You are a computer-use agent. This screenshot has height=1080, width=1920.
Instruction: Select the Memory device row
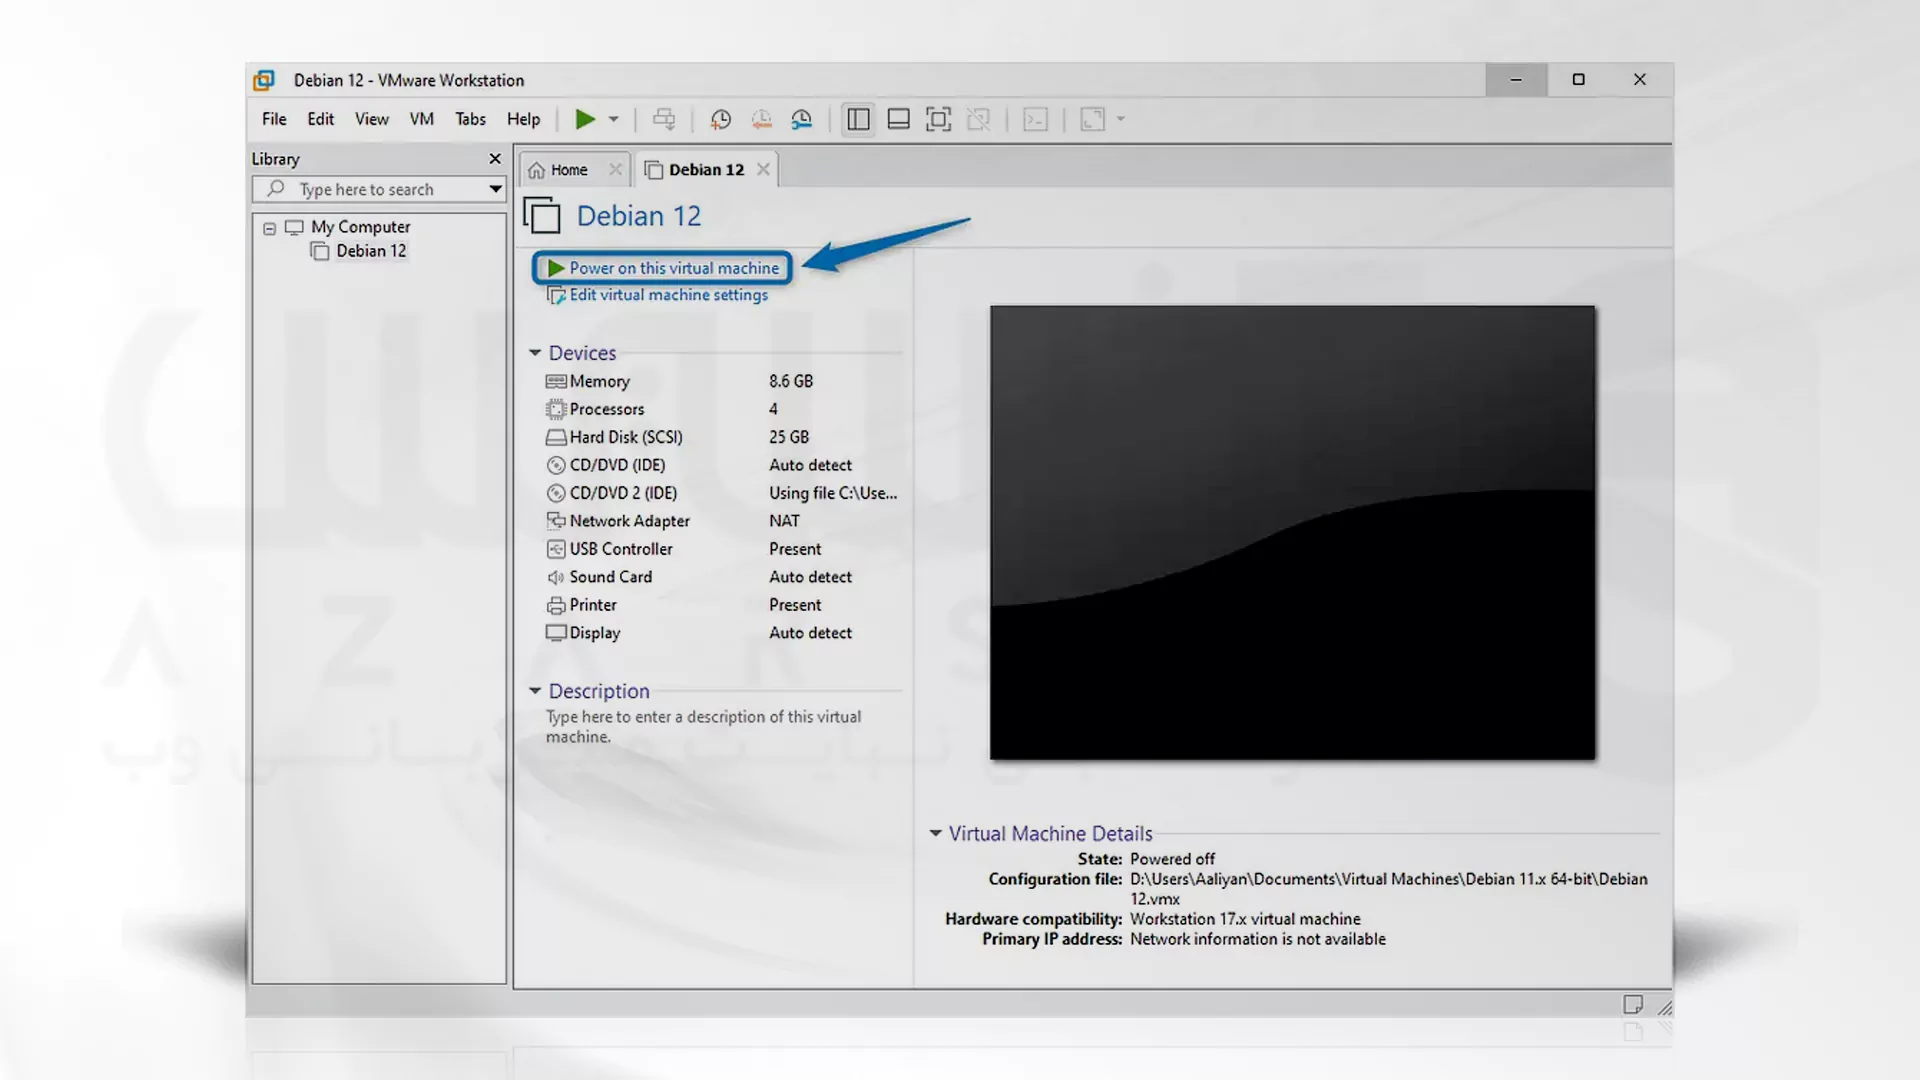(722, 381)
